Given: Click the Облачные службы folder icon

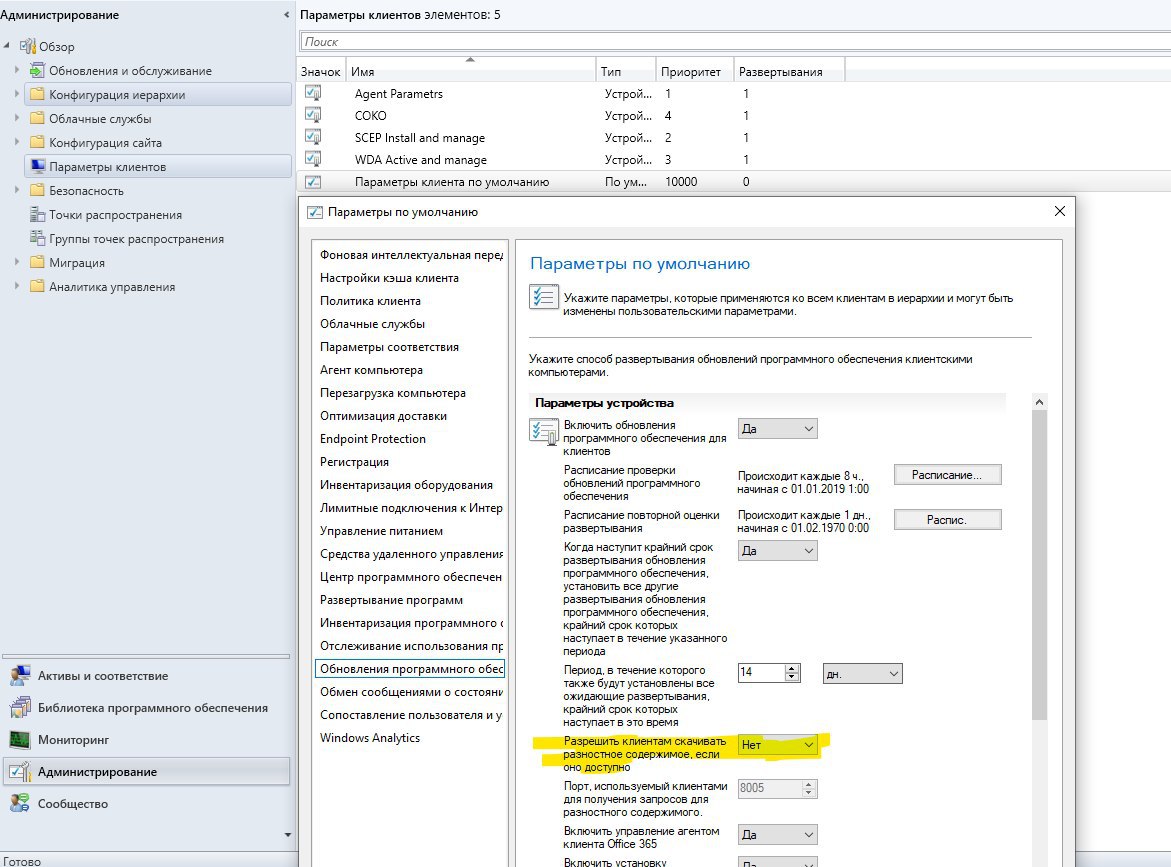Looking at the screenshot, I should tap(37, 118).
